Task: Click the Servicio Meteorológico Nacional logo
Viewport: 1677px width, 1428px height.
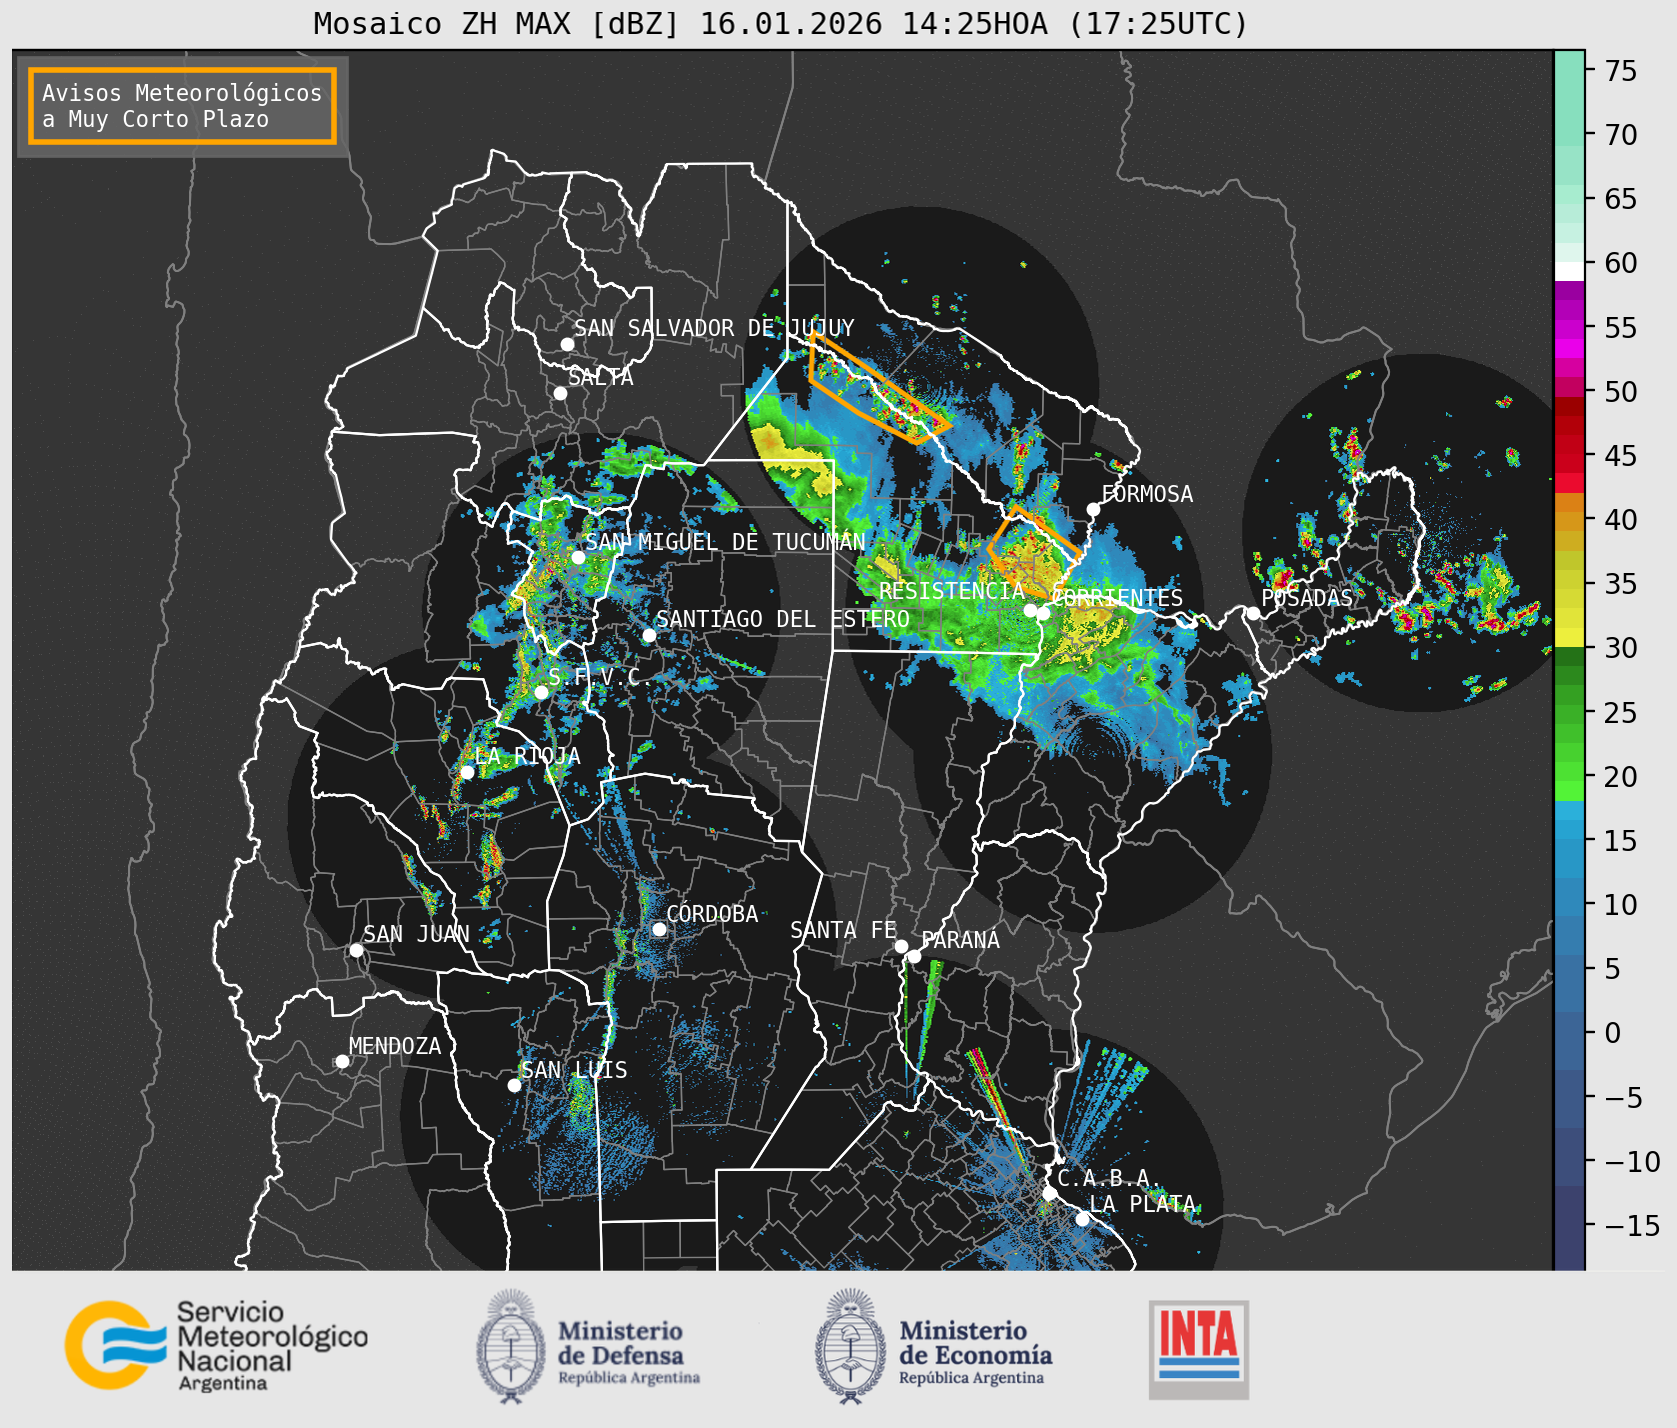Action: (x=216, y=1345)
